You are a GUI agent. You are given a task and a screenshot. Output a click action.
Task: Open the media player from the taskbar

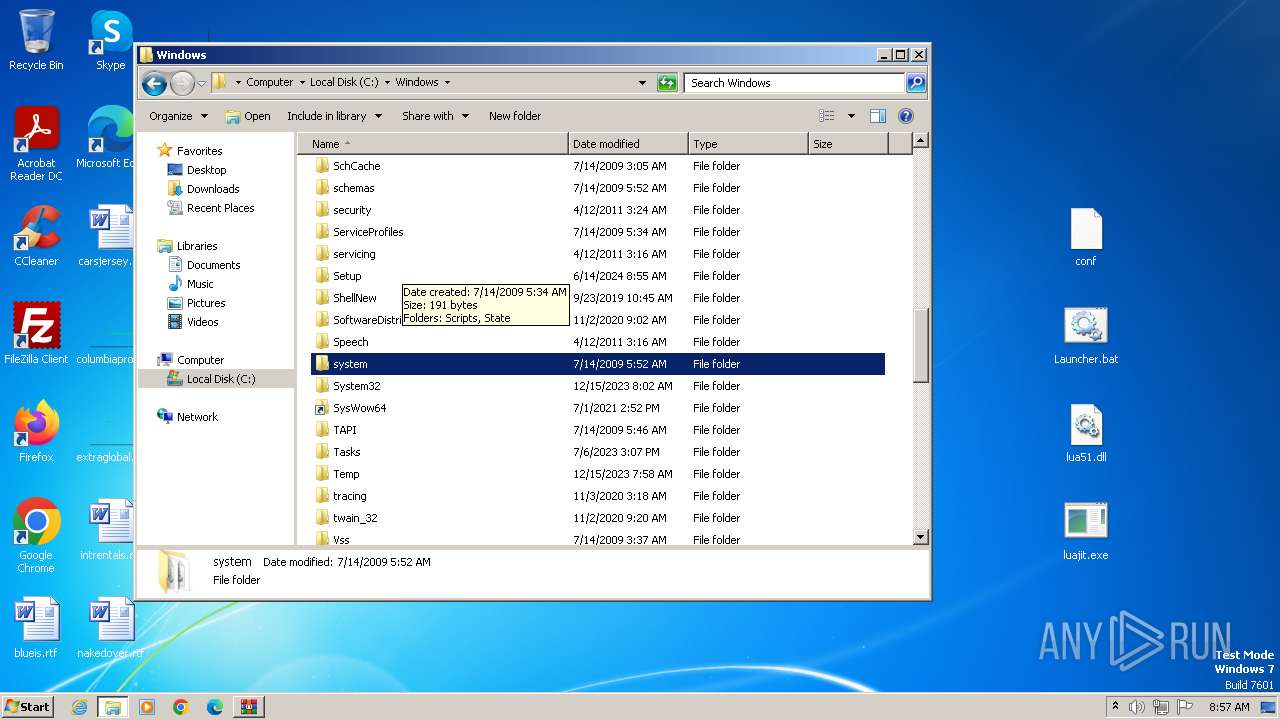tap(147, 707)
